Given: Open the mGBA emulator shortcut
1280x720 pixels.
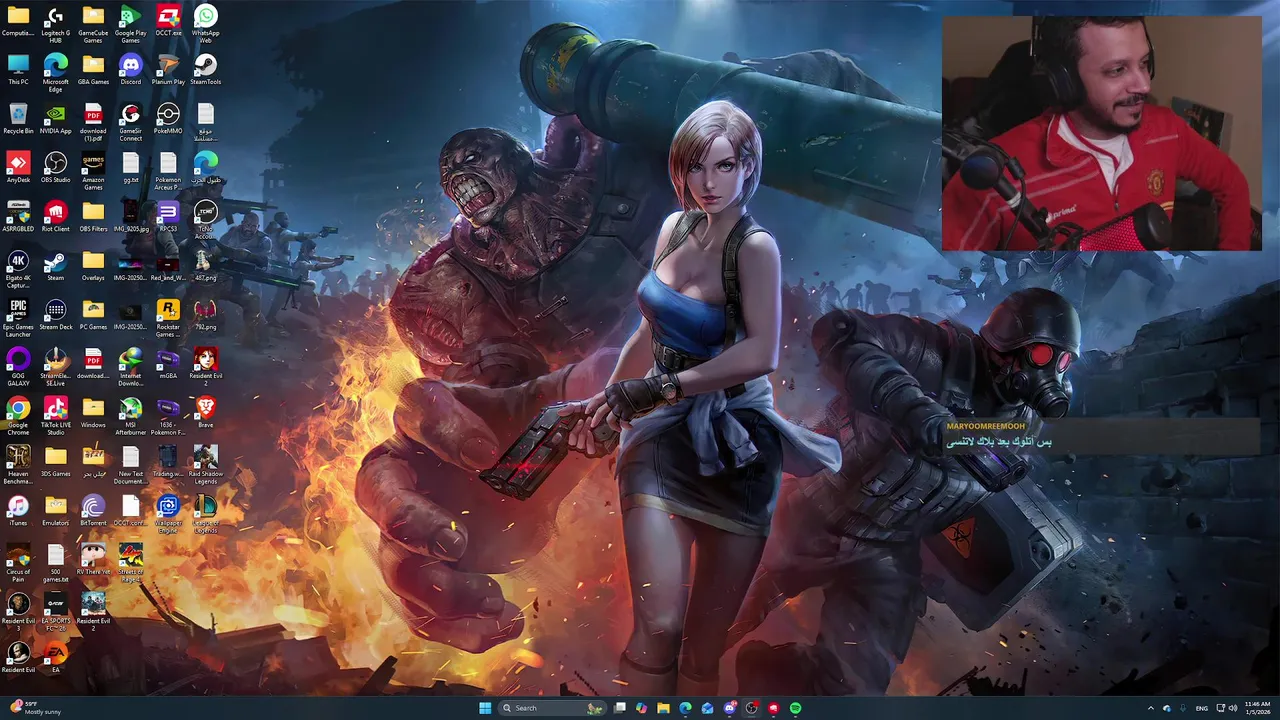Looking at the screenshot, I should 168,363.
